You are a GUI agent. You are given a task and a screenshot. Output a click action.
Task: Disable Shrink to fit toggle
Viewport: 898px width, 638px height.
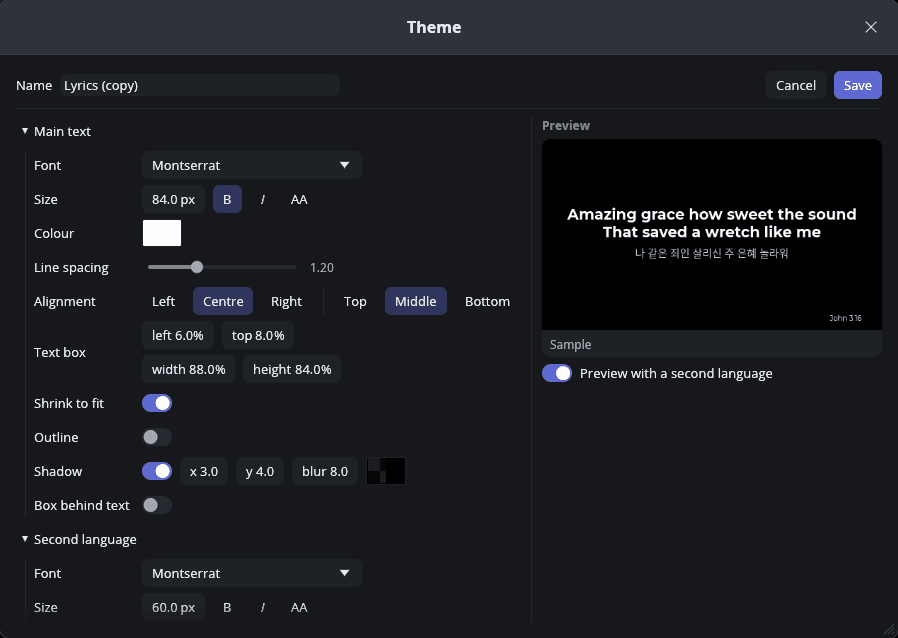[x=157, y=403]
